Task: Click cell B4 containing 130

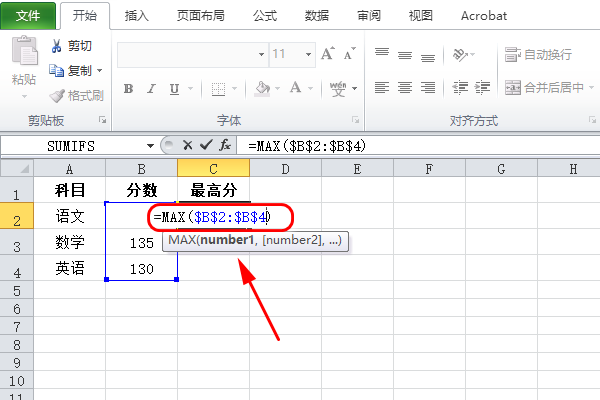Action: (x=141, y=269)
